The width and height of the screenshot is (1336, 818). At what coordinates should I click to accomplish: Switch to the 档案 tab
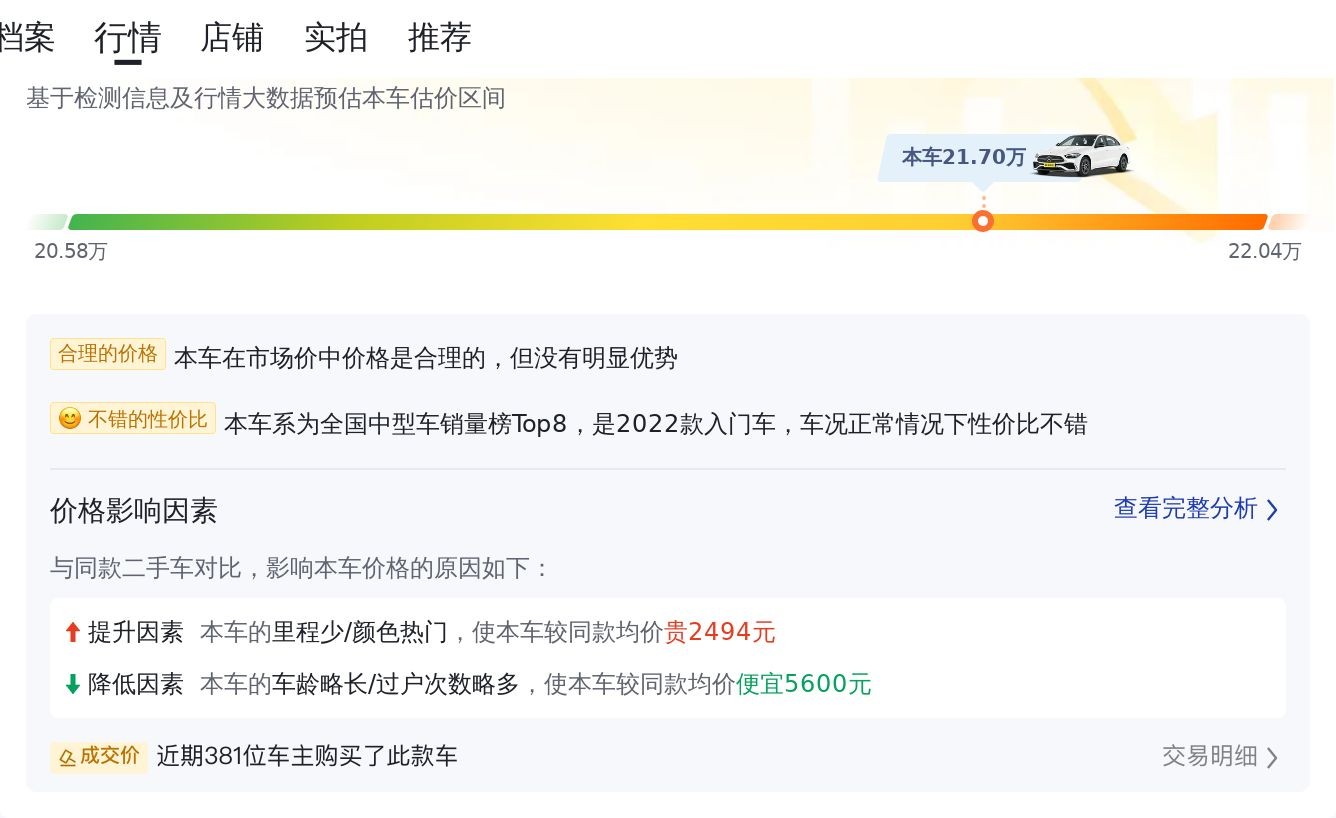point(26,38)
